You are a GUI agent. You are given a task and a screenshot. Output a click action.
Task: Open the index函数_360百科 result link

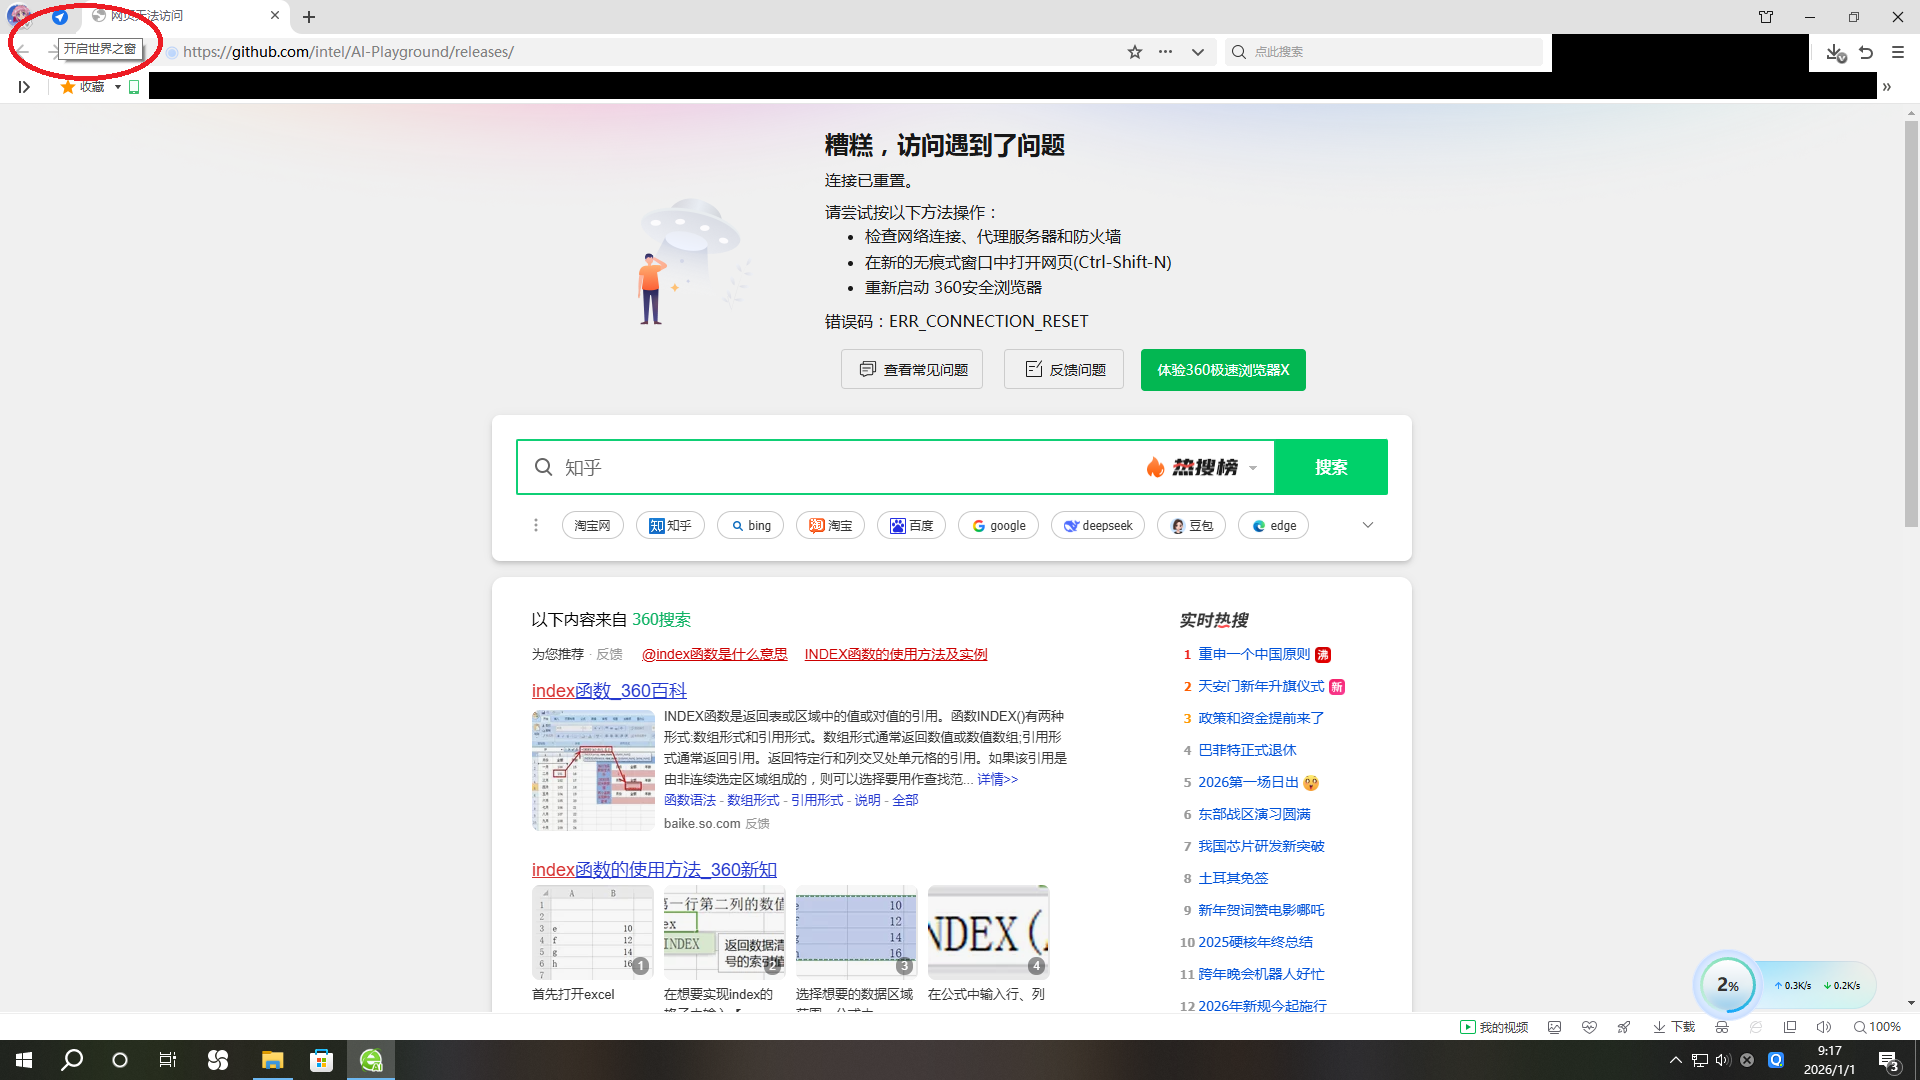(609, 690)
